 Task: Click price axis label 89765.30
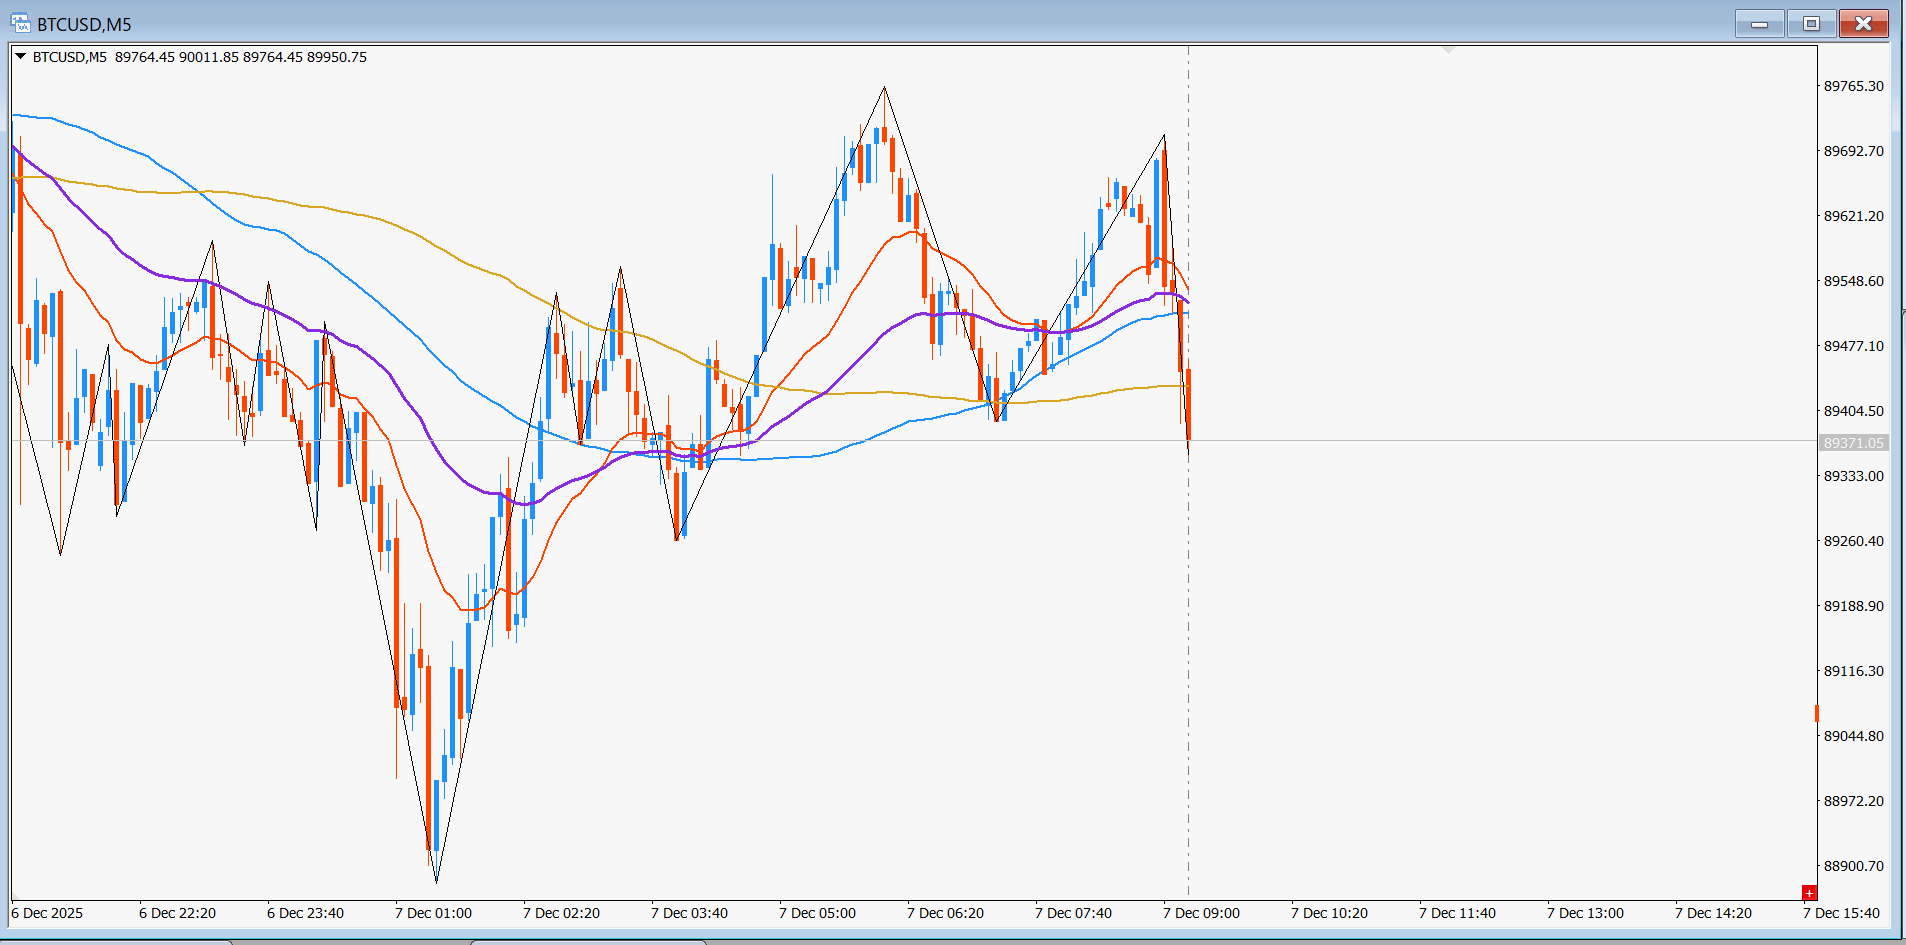point(1853,86)
